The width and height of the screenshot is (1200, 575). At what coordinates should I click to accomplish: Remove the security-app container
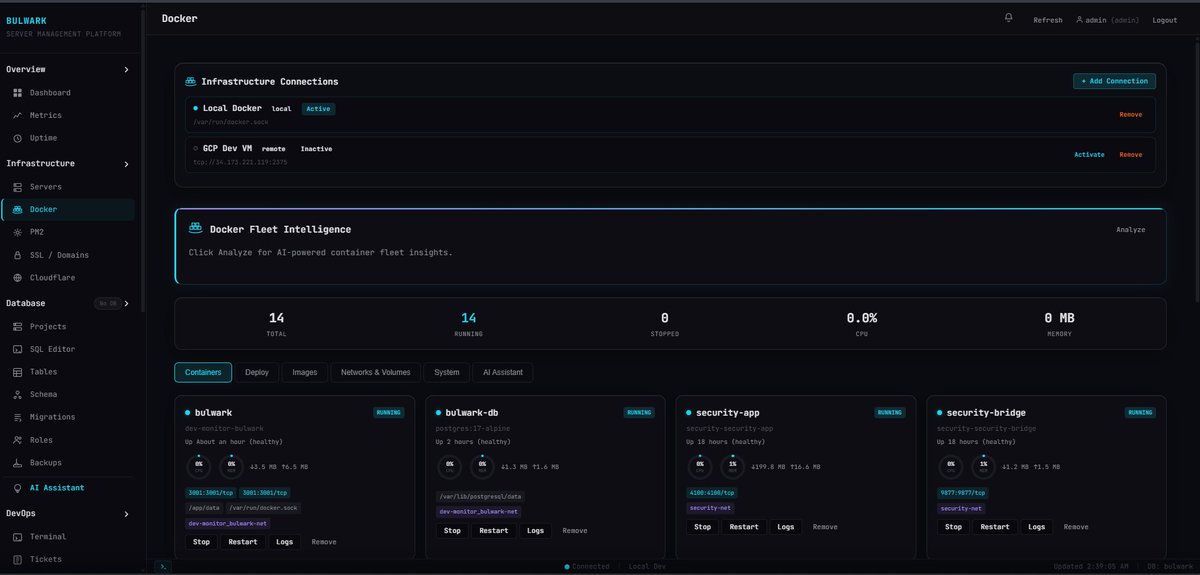coord(825,527)
